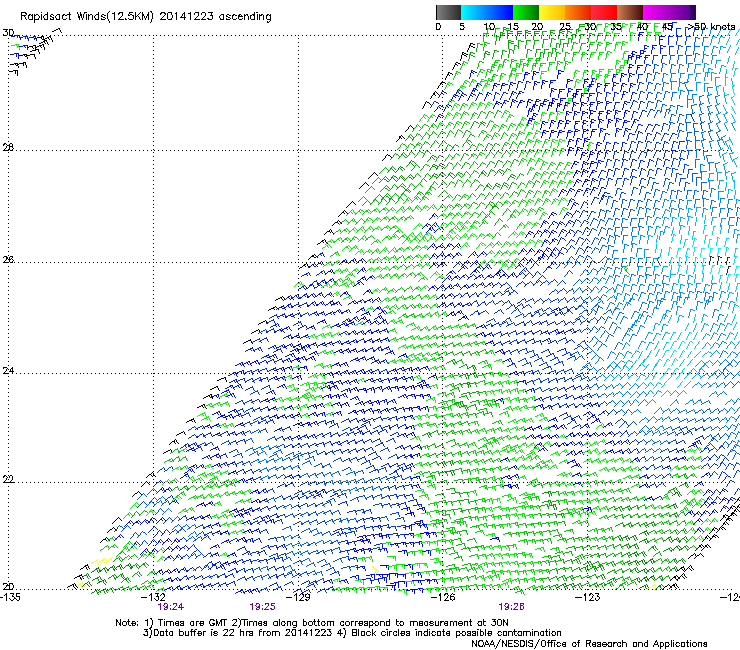
Task: Click the '>50 knots' legend label
Action: [711, 26]
